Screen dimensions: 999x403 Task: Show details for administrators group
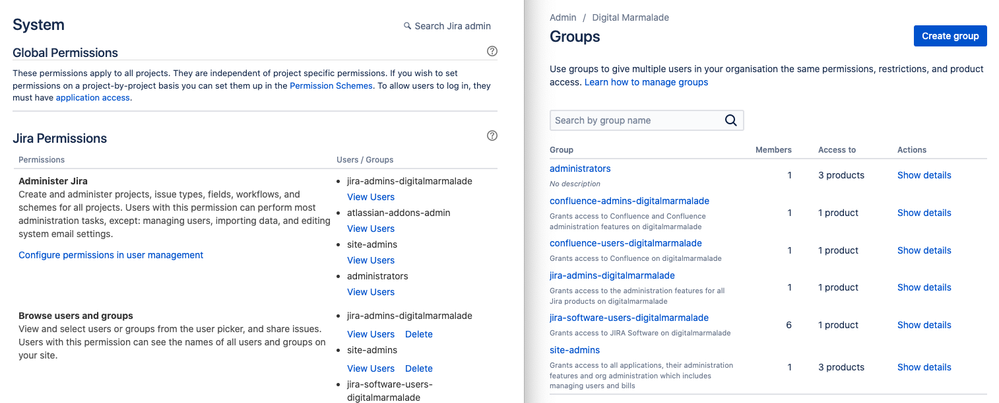click(924, 175)
